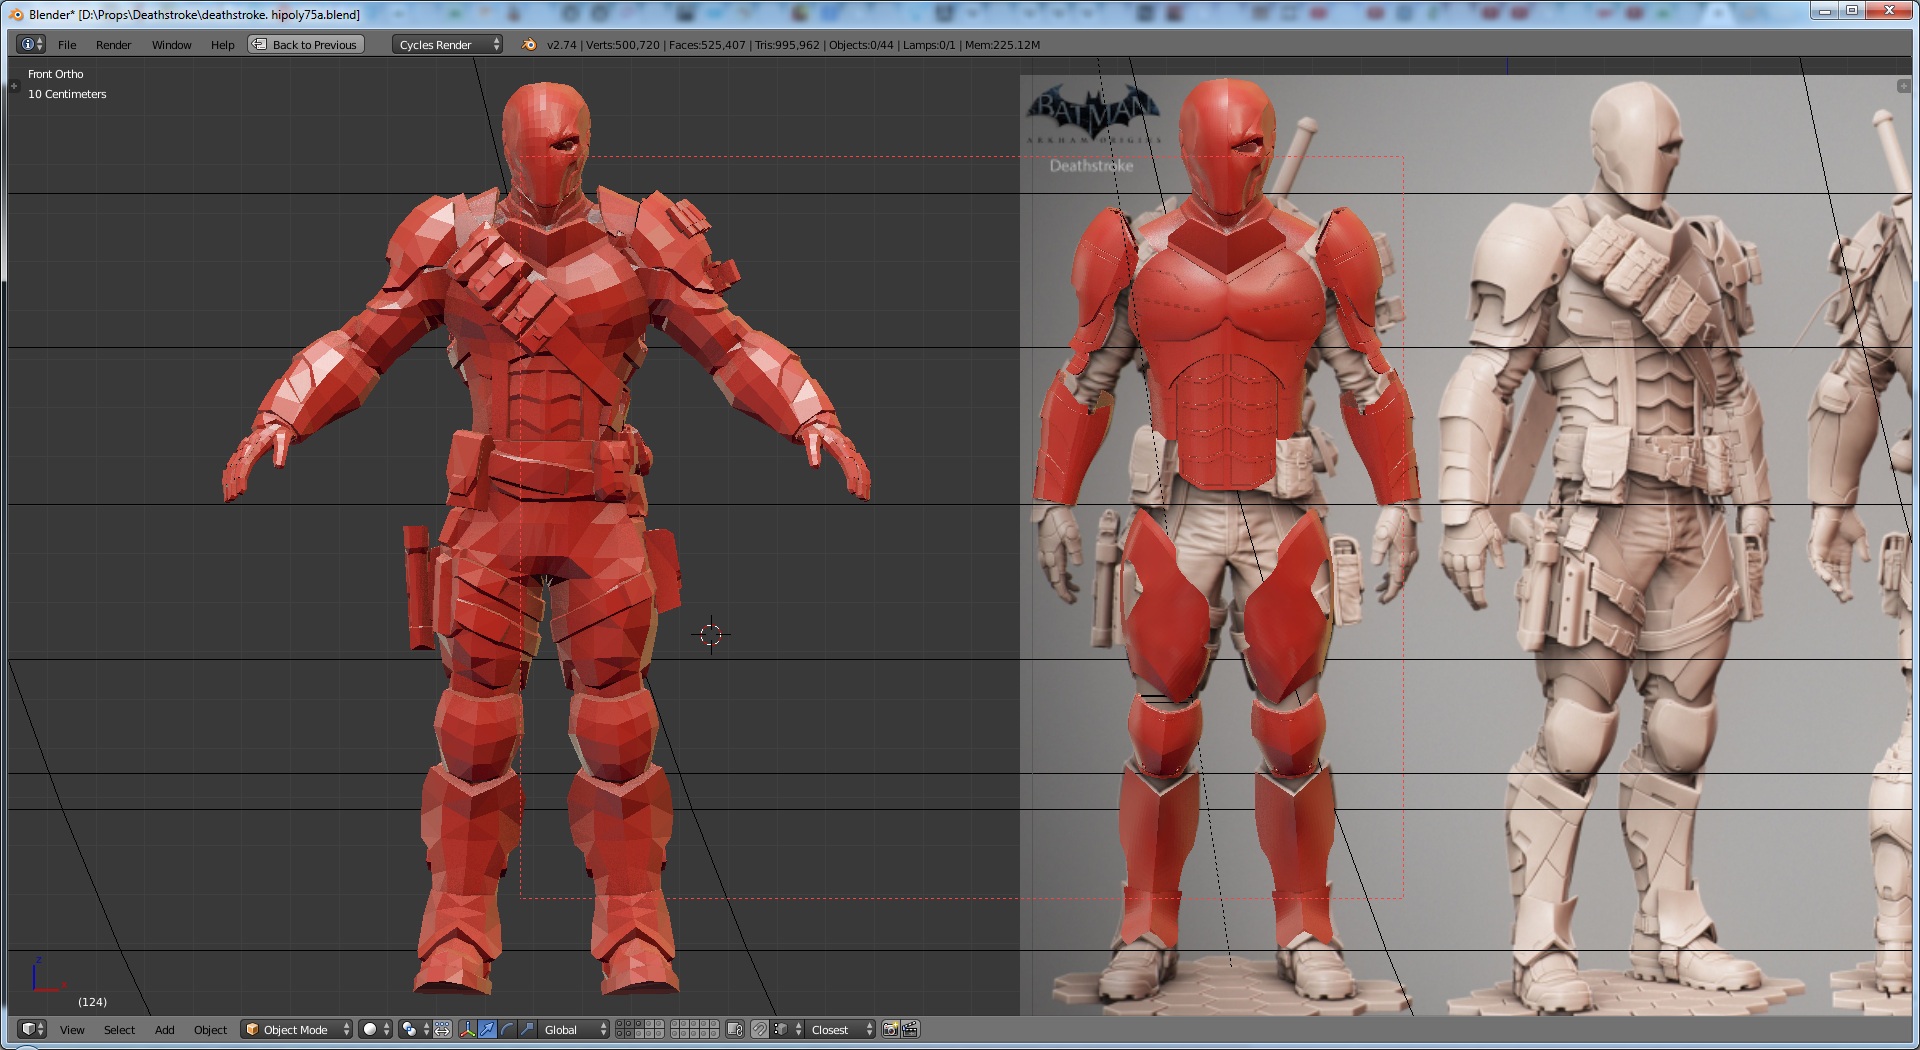This screenshot has height=1050, width=1920.
Task: Select the rotate manipulator icon
Action: pyautogui.click(x=507, y=1030)
